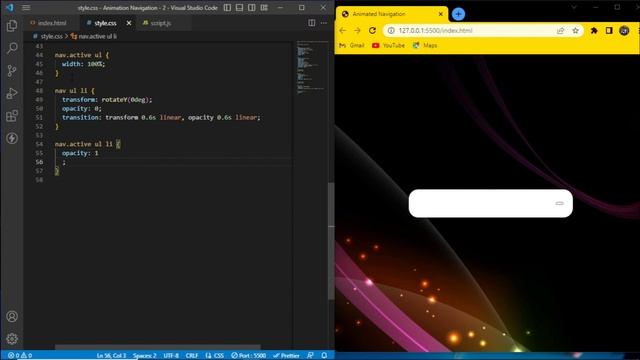The image size is (640, 360).
Task: Open the feedback icon in the status bar
Action: tap(310, 356)
